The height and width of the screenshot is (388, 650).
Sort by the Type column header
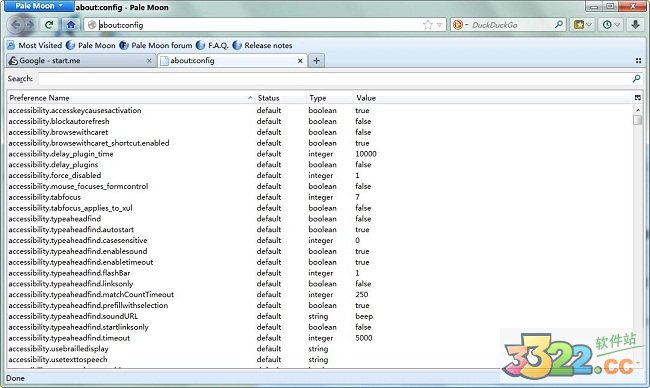pyautogui.click(x=330, y=98)
